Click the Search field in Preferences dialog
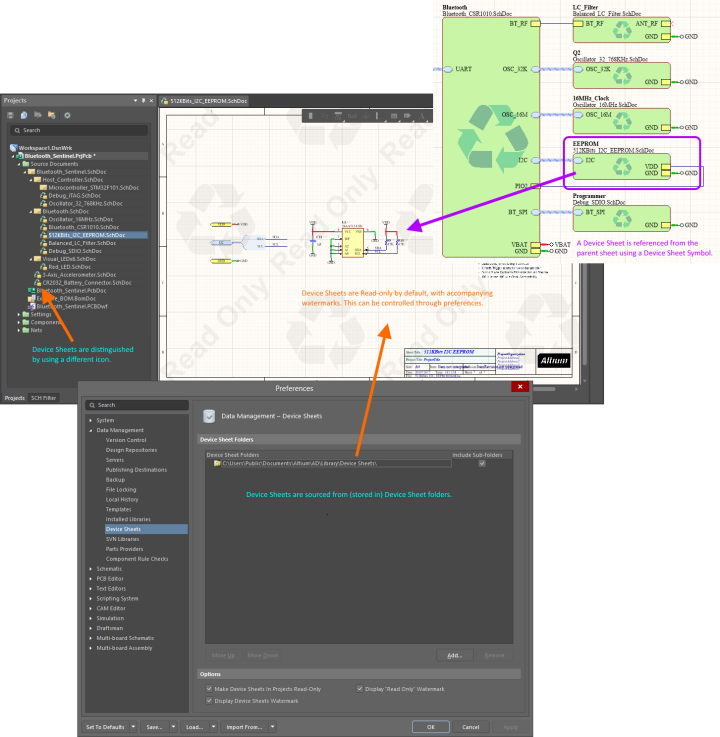Screen dimensions: 720x737 pyautogui.click(x=137, y=405)
